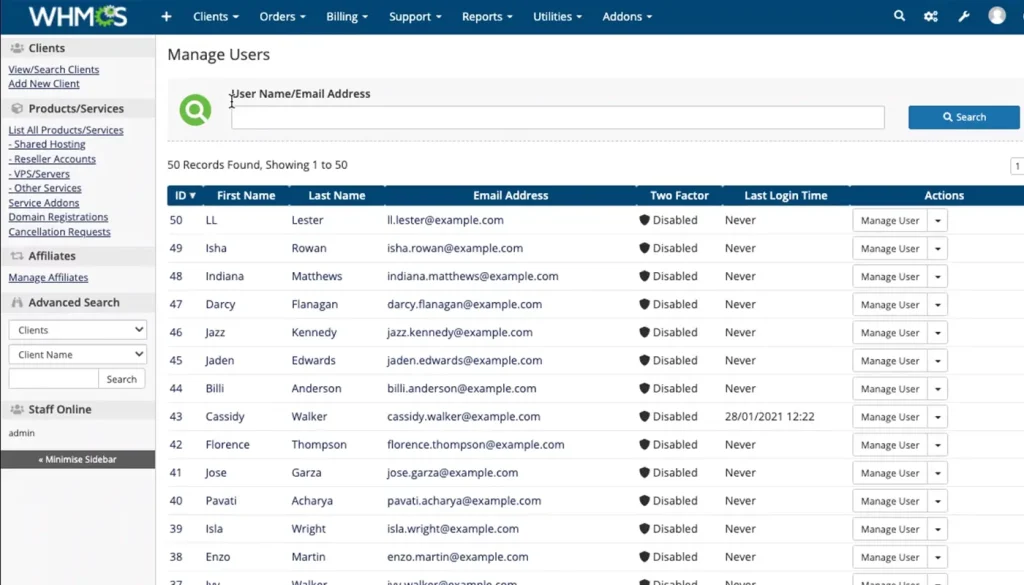Image resolution: width=1024 pixels, height=585 pixels.
Task: Open the Client Name search type dropdown
Action: point(77,353)
